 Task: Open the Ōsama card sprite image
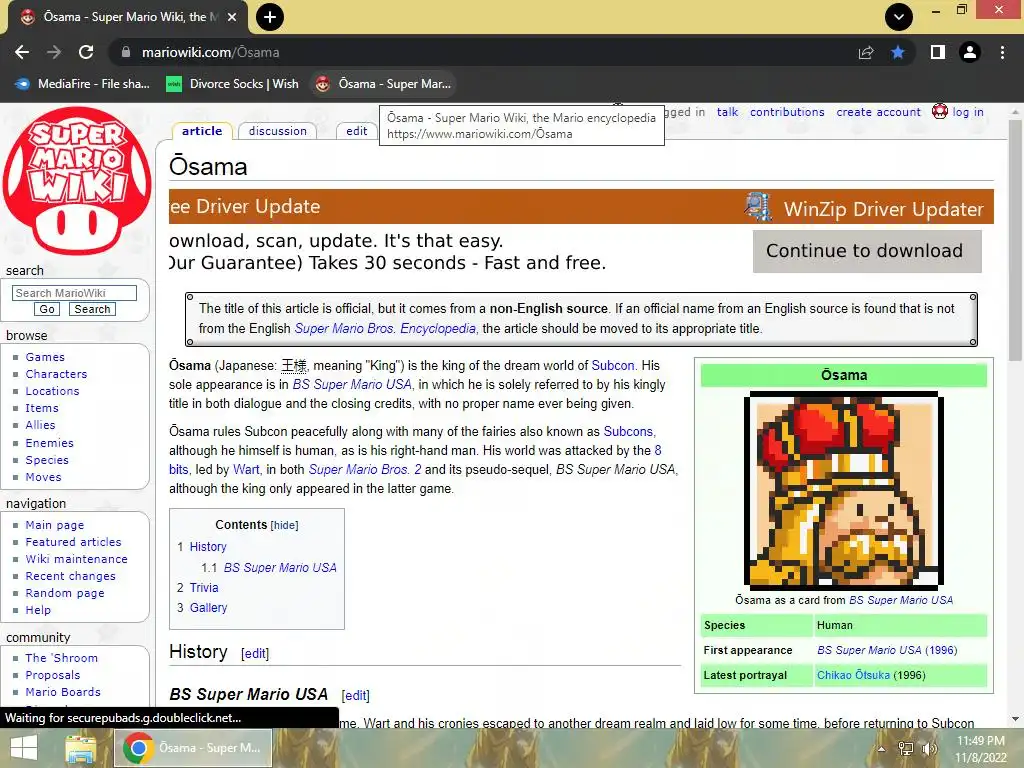pyautogui.click(x=844, y=490)
